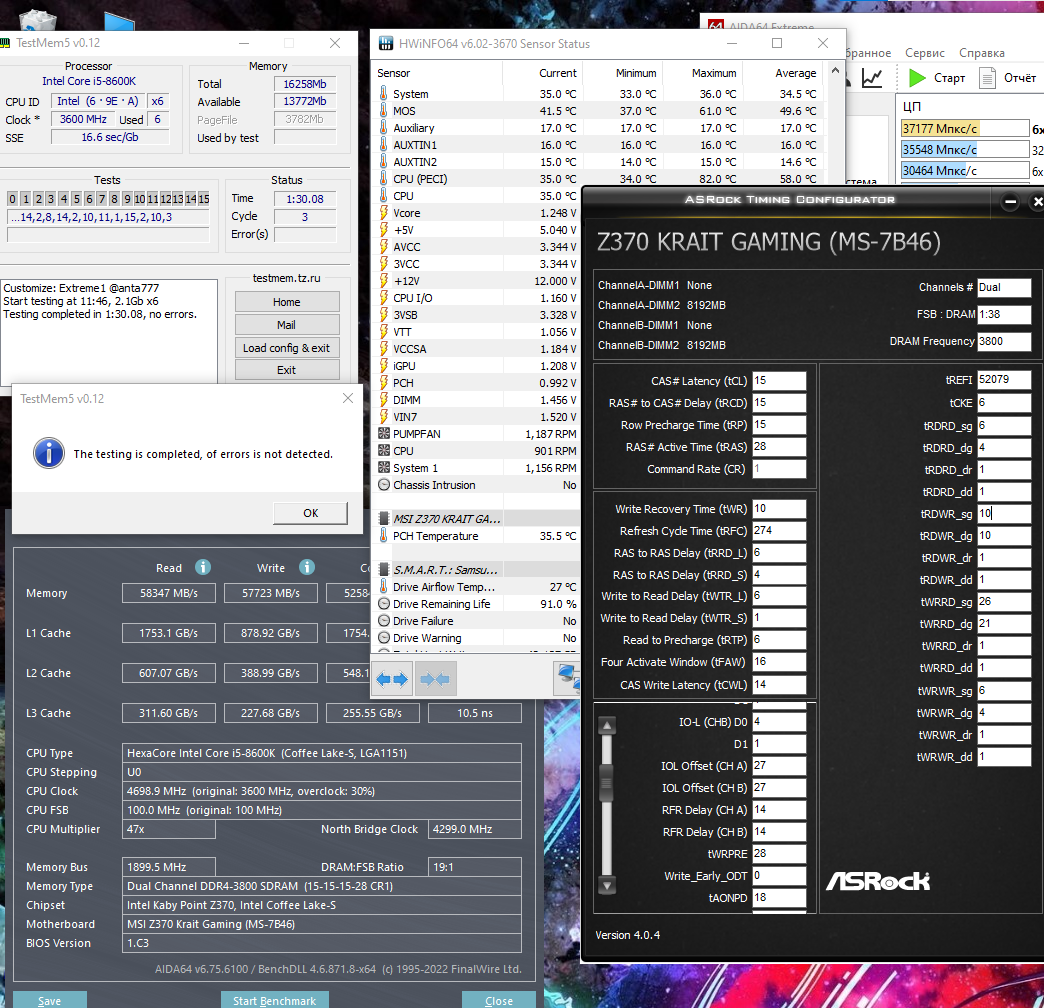Click the FSB : DRAM ratio field

1004,314
